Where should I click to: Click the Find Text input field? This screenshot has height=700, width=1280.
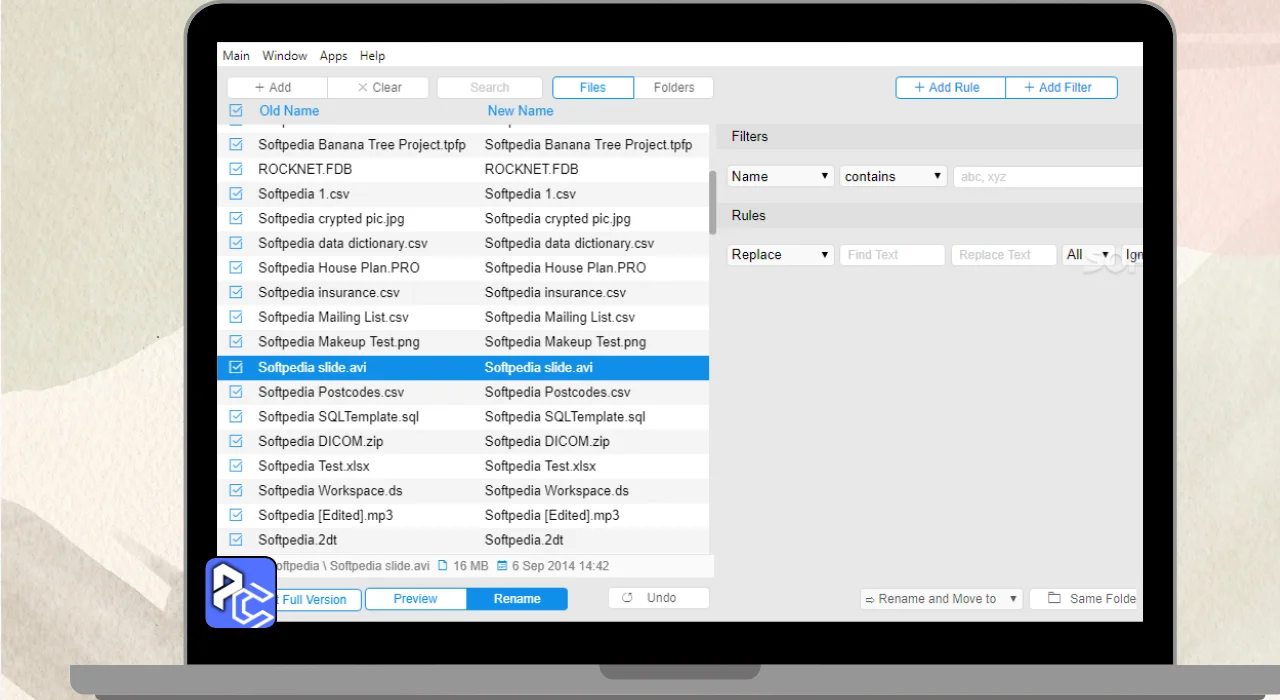point(892,255)
